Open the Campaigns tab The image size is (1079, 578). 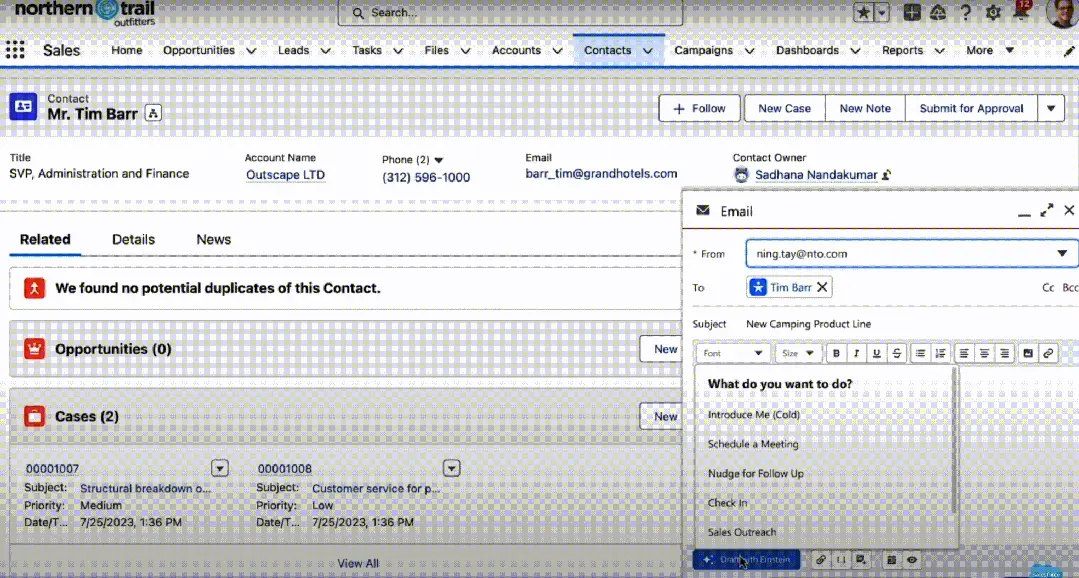click(703, 50)
